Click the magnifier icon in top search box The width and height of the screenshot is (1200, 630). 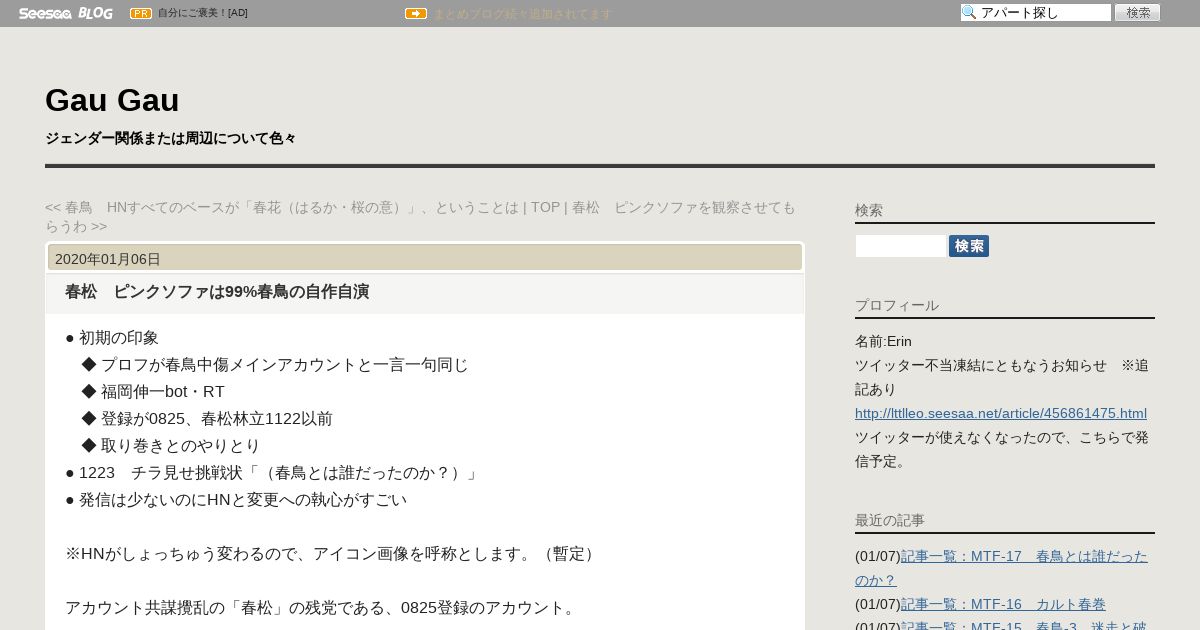(969, 13)
